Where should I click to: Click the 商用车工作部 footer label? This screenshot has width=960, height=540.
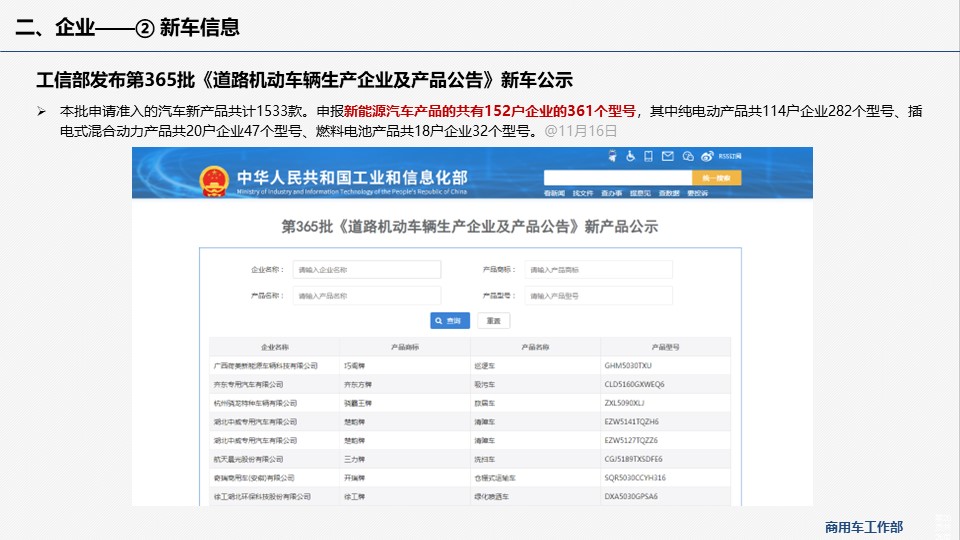click(x=863, y=527)
